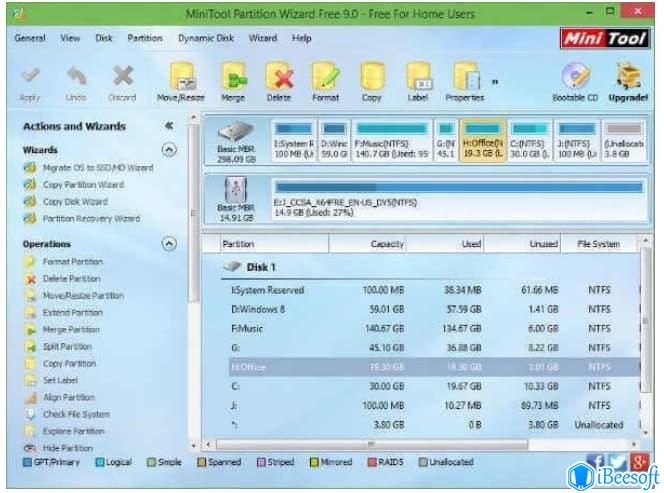Click the Apply checkmark icon
This screenshot has height=493, width=664.
[30, 76]
